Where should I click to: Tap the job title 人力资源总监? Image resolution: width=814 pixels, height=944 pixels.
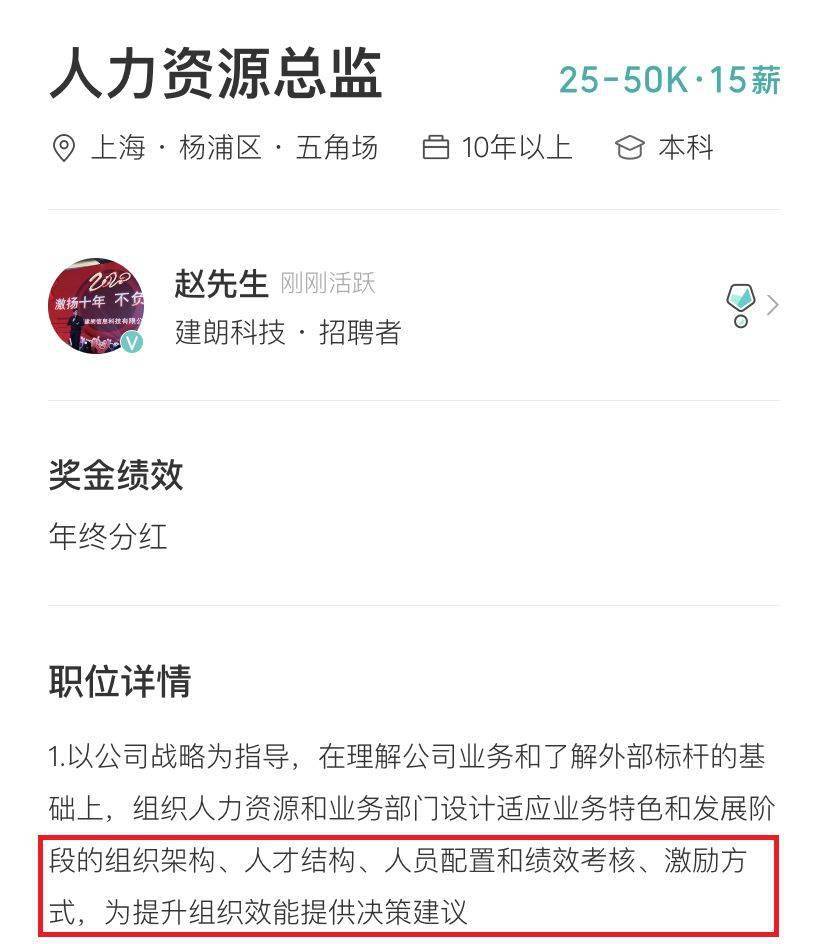(x=216, y=74)
